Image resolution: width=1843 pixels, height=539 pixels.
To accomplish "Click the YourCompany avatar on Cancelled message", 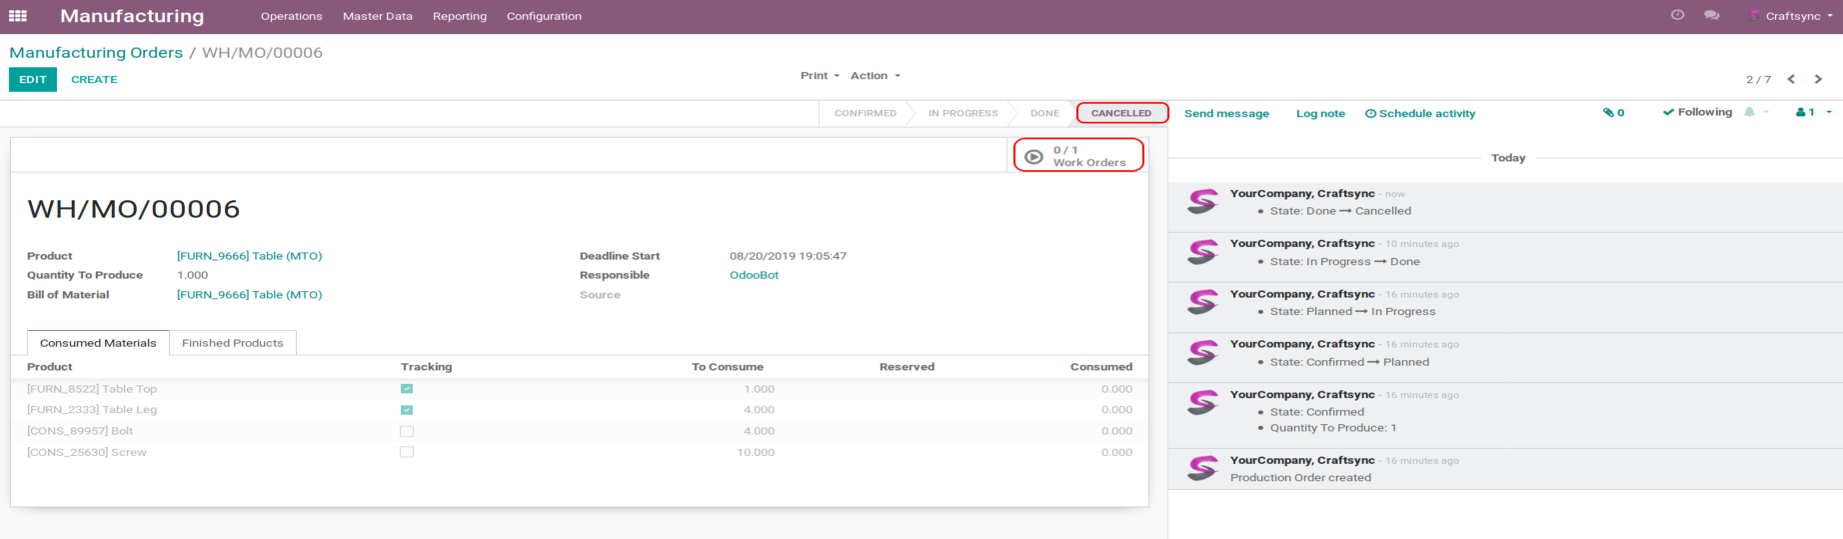I will click(1202, 202).
